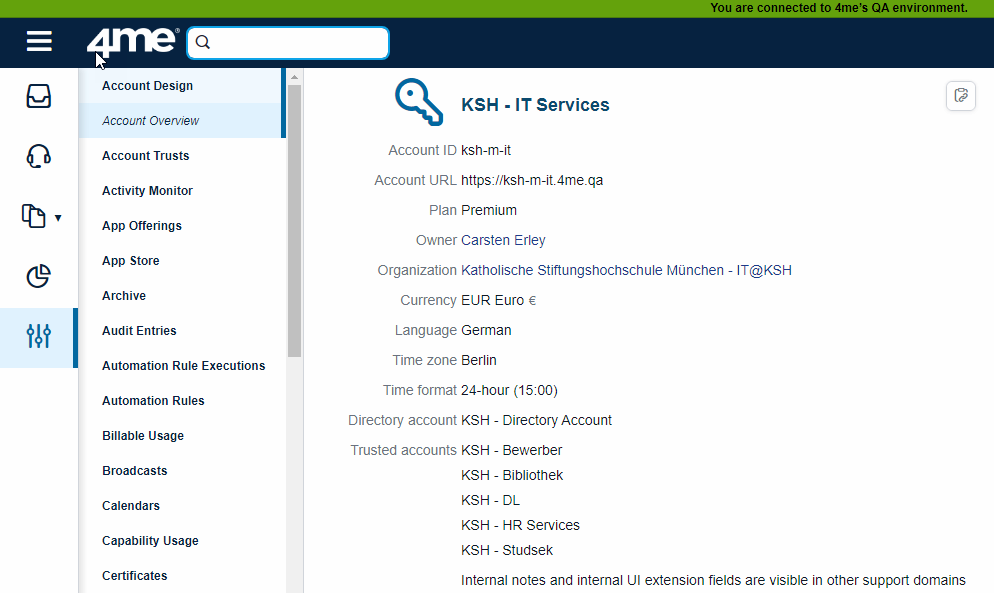This screenshot has height=593, width=994.
Task: Open owner Carsten Erley link
Action: pyautogui.click(x=503, y=240)
